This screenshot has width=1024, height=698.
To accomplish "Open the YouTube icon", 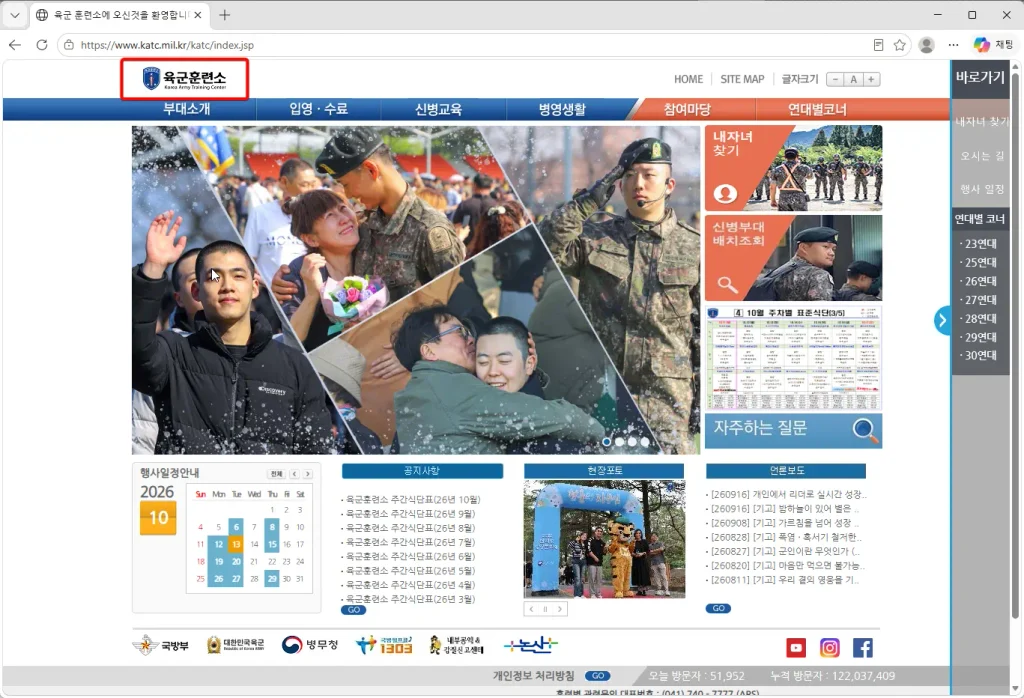I will point(795,648).
